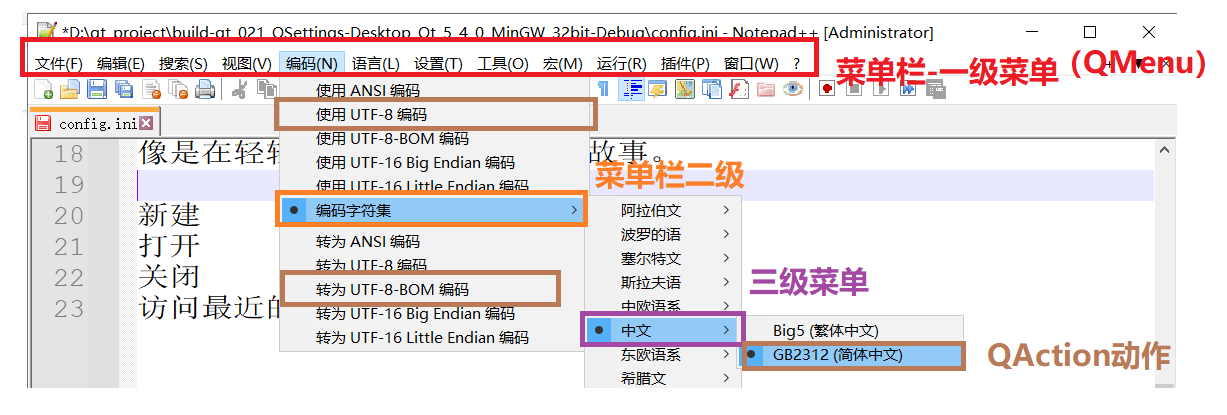
Task: Click the Close All documents icon
Action: tap(178, 89)
